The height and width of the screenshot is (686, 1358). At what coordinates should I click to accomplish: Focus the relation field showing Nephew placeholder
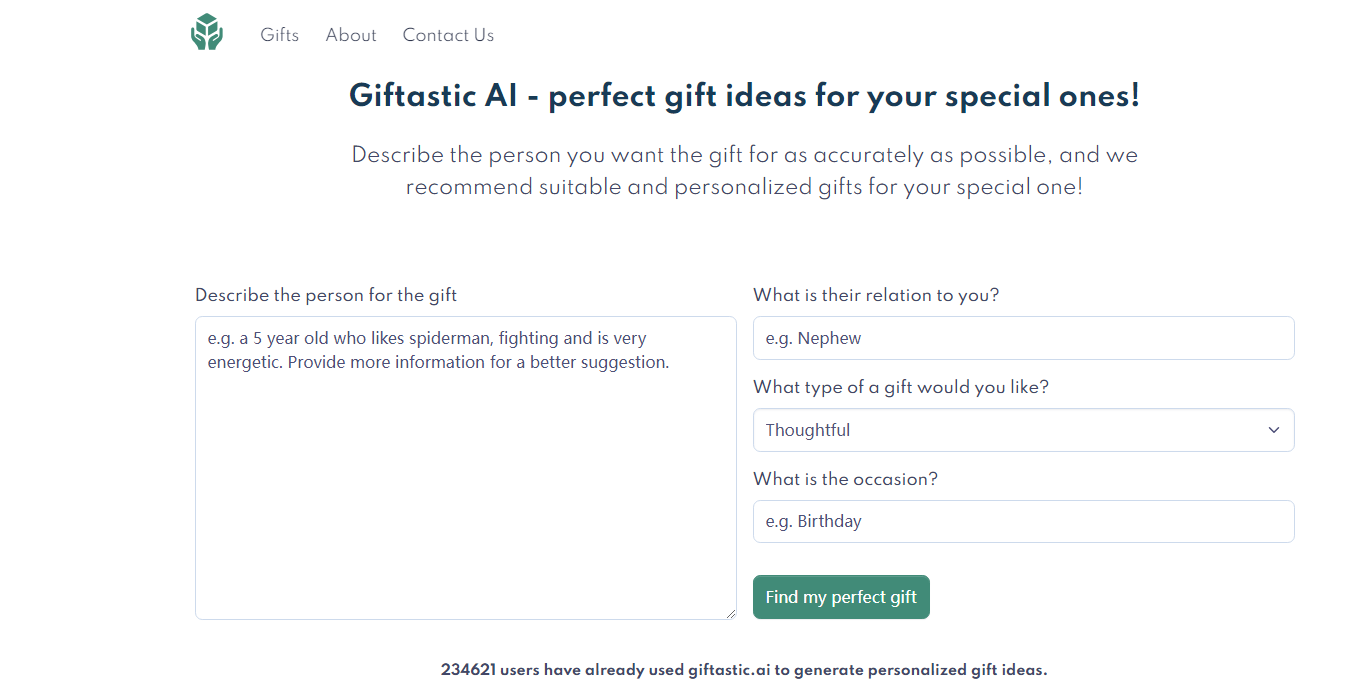pos(1023,338)
